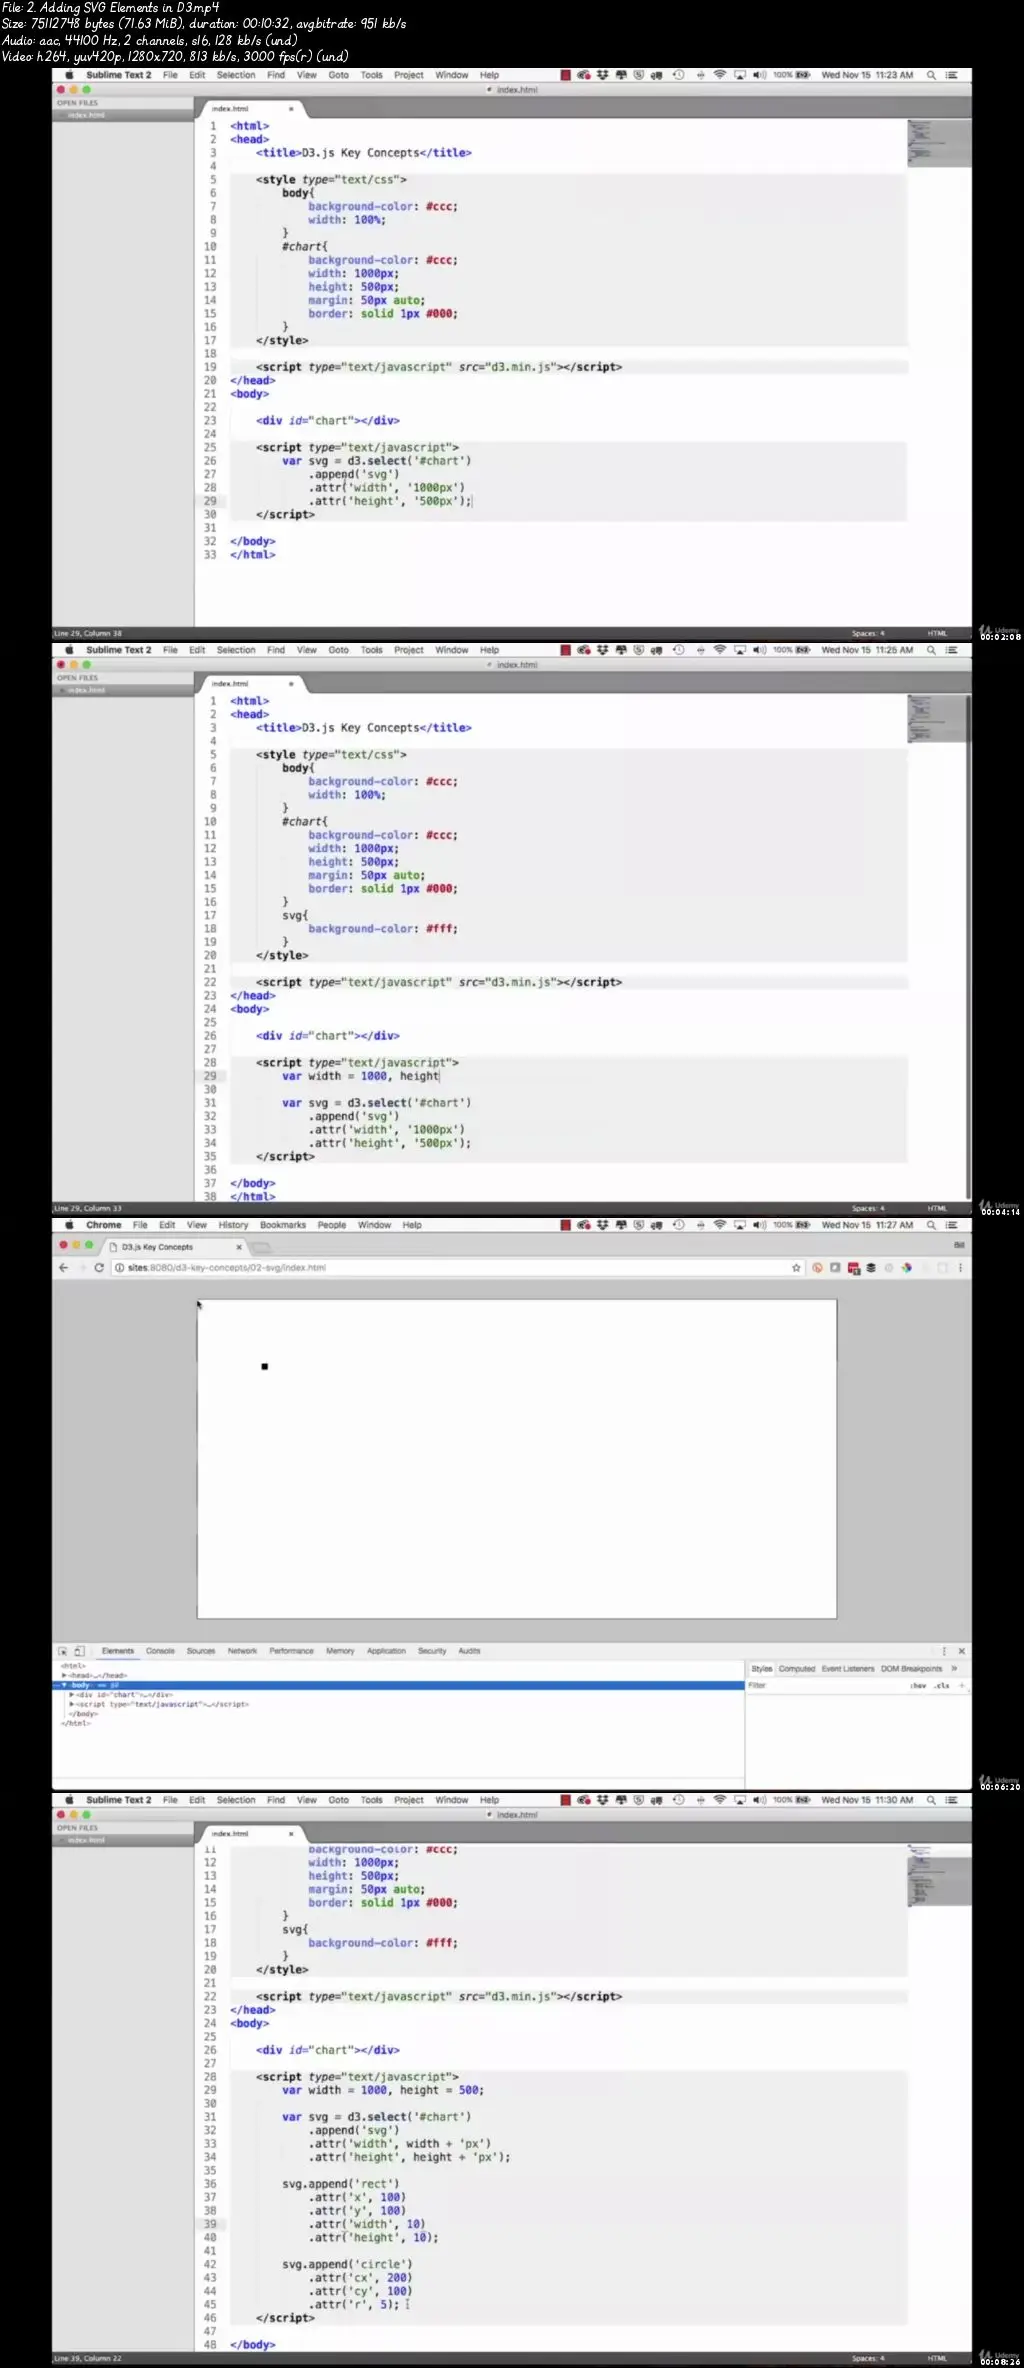Open the Bookmarks menu in Chrome's menu bar
The width and height of the screenshot is (1024, 2368).
point(283,1225)
